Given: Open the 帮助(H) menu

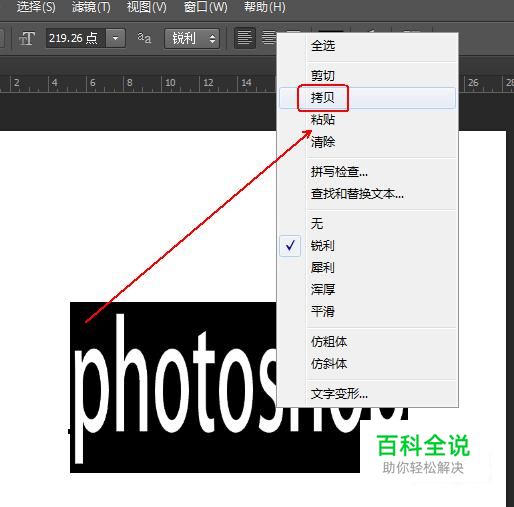Looking at the screenshot, I should pyautogui.click(x=265, y=7).
